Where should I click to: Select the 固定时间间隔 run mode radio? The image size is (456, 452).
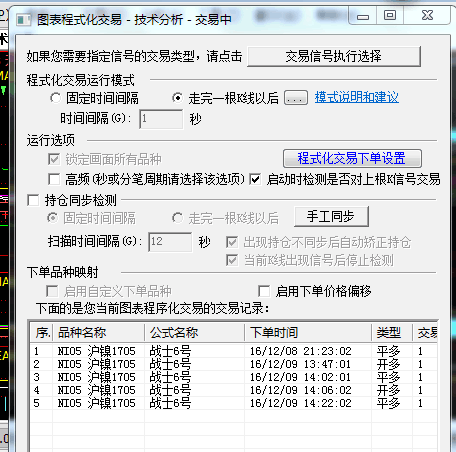56,98
